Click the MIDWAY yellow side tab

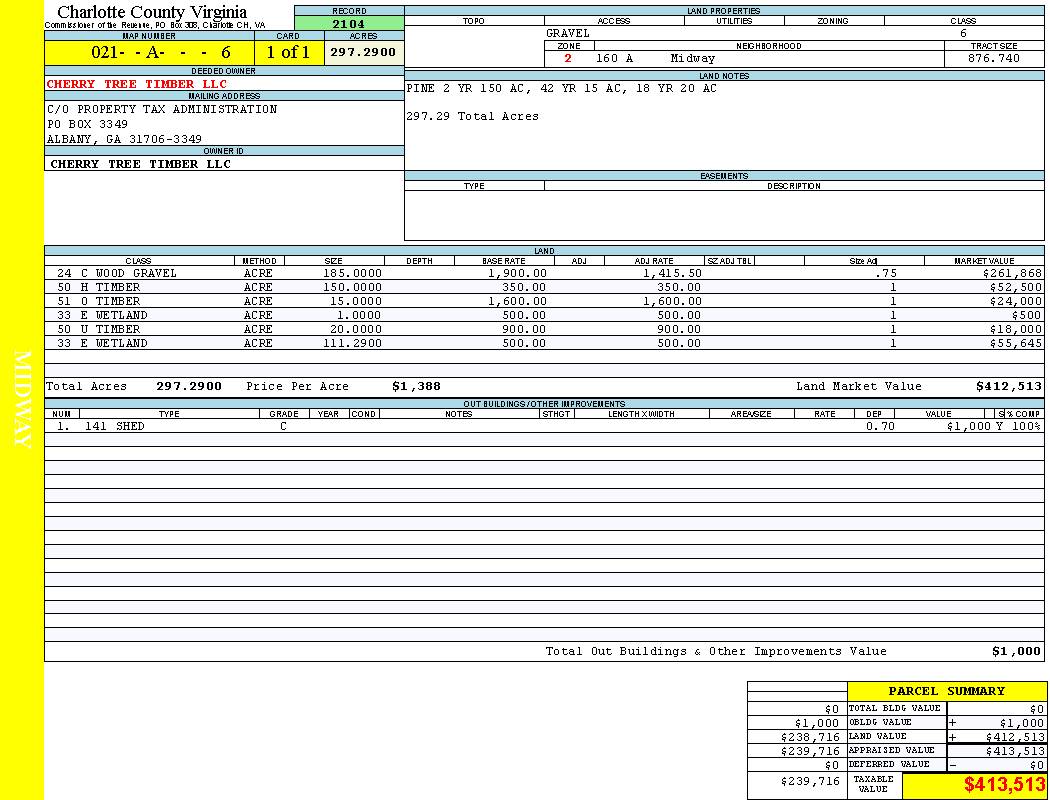tap(22, 400)
